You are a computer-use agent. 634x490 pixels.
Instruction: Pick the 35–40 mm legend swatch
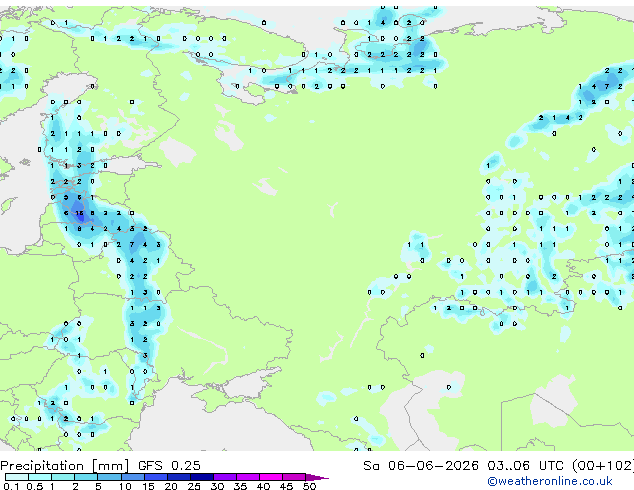pyautogui.click(x=247, y=477)
